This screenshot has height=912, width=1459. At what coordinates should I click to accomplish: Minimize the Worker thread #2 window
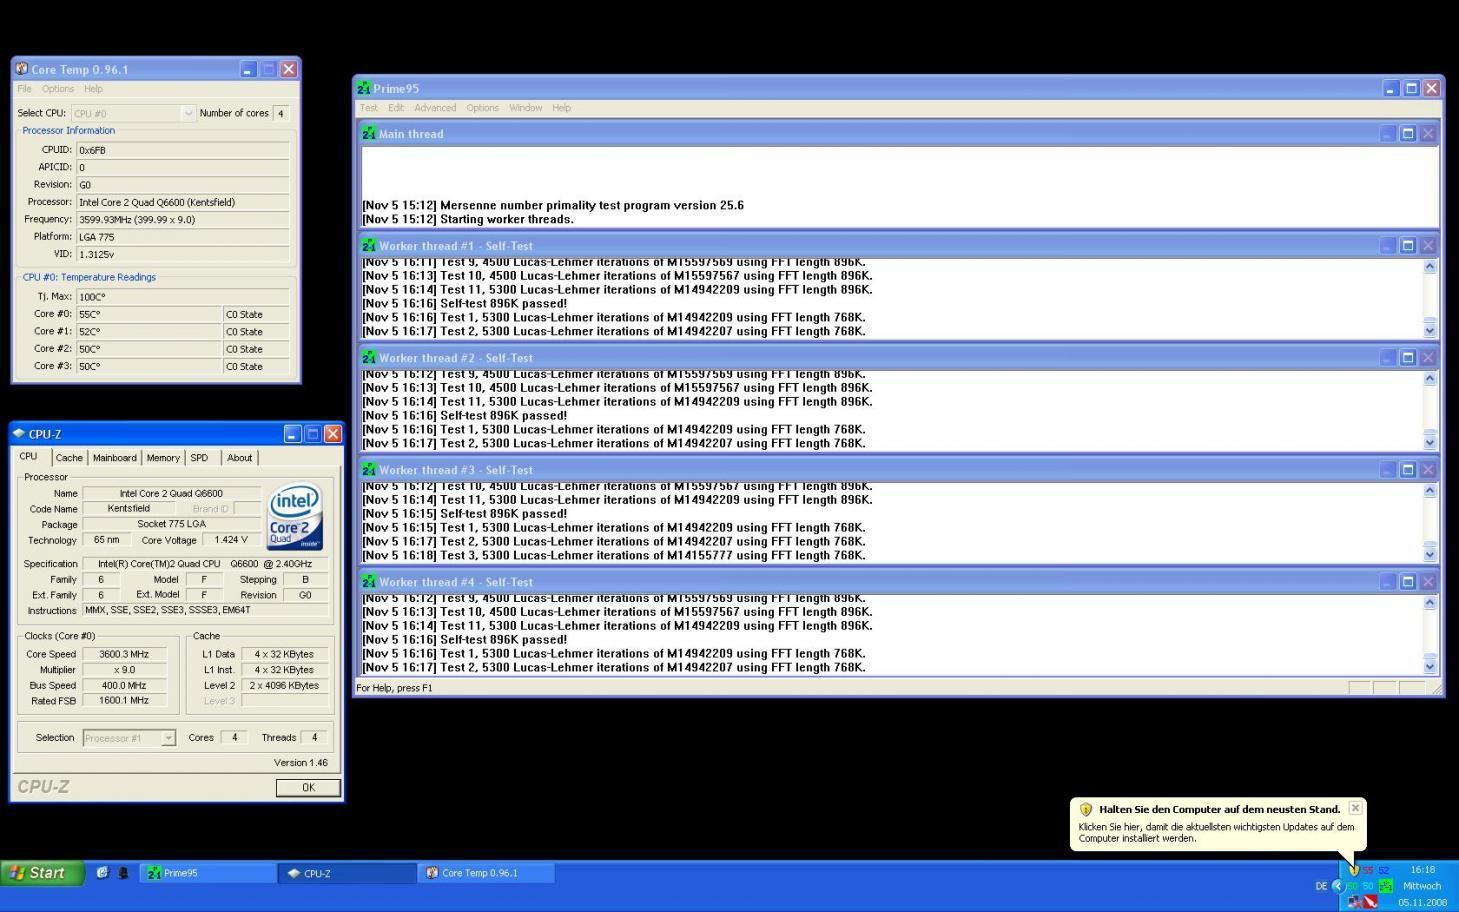pos(1386,357)
